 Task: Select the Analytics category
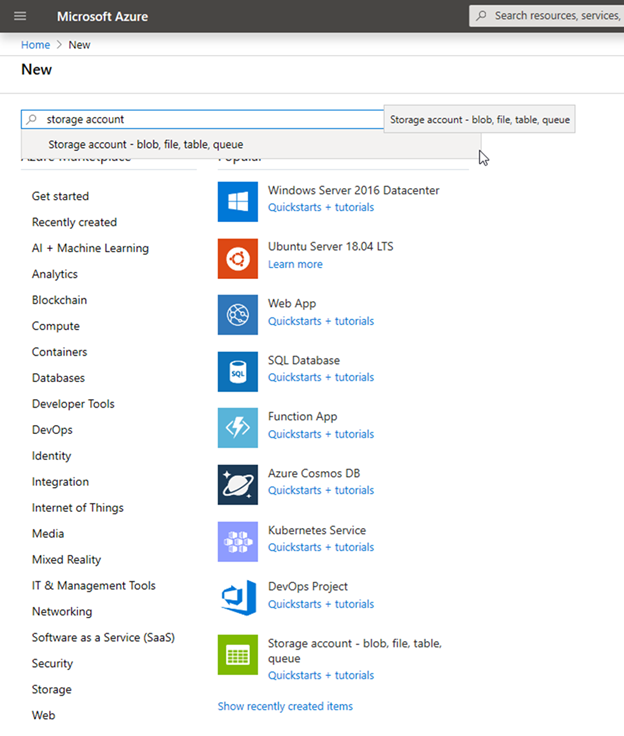pos(54,274)
